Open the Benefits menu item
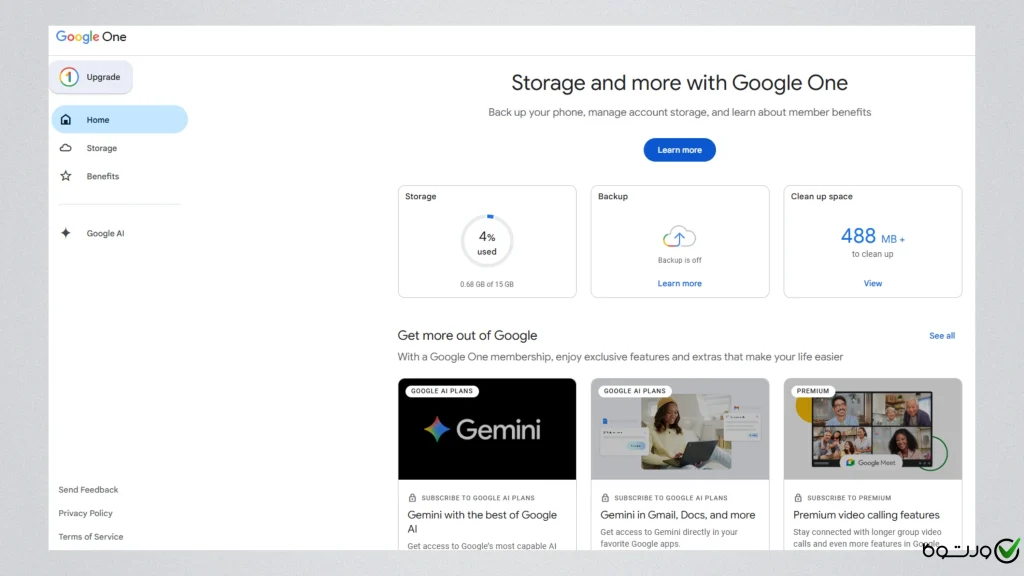 coord(102,176)
